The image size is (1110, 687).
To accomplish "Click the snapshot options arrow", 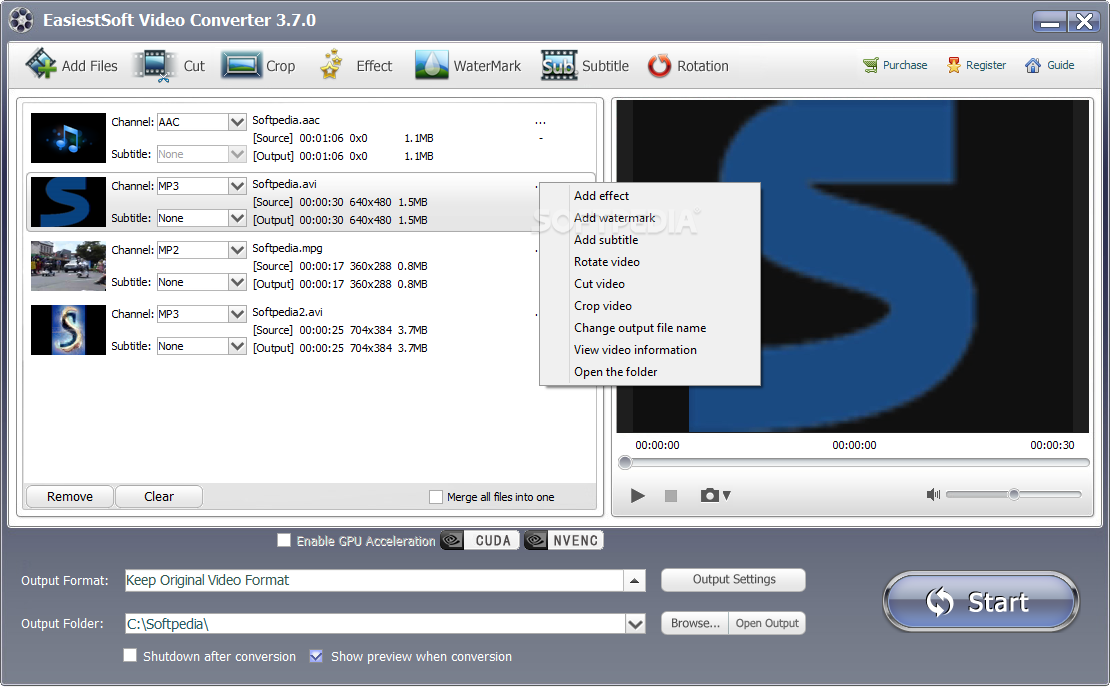I will point(726,496).
